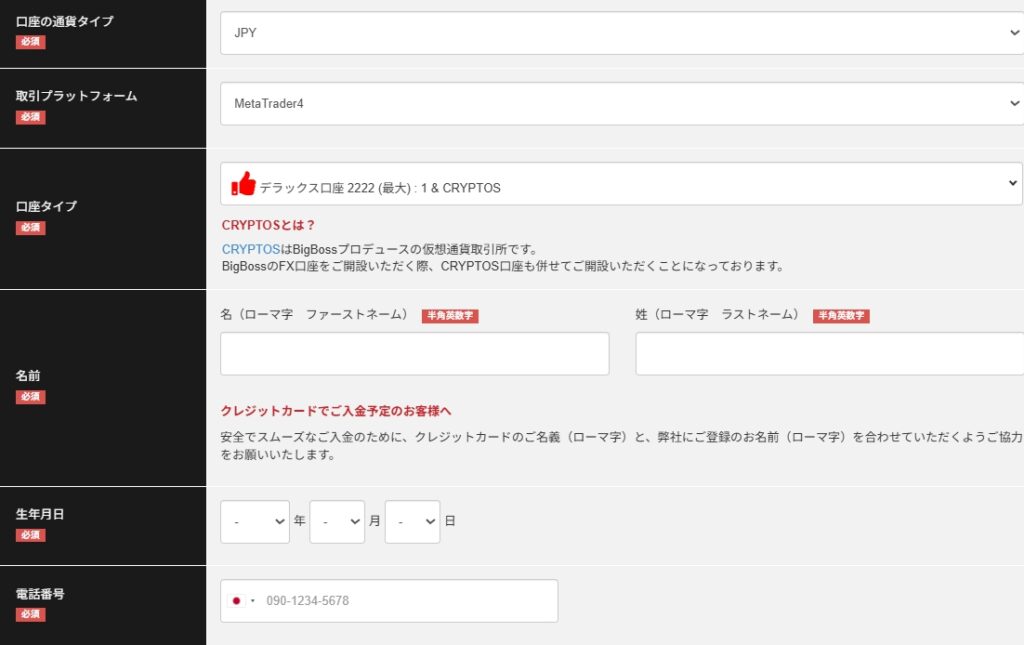Click the 必須 badge under 生年月日
Image resolution: width=1024 pixels, height=645 pixels.
[30, 535]
